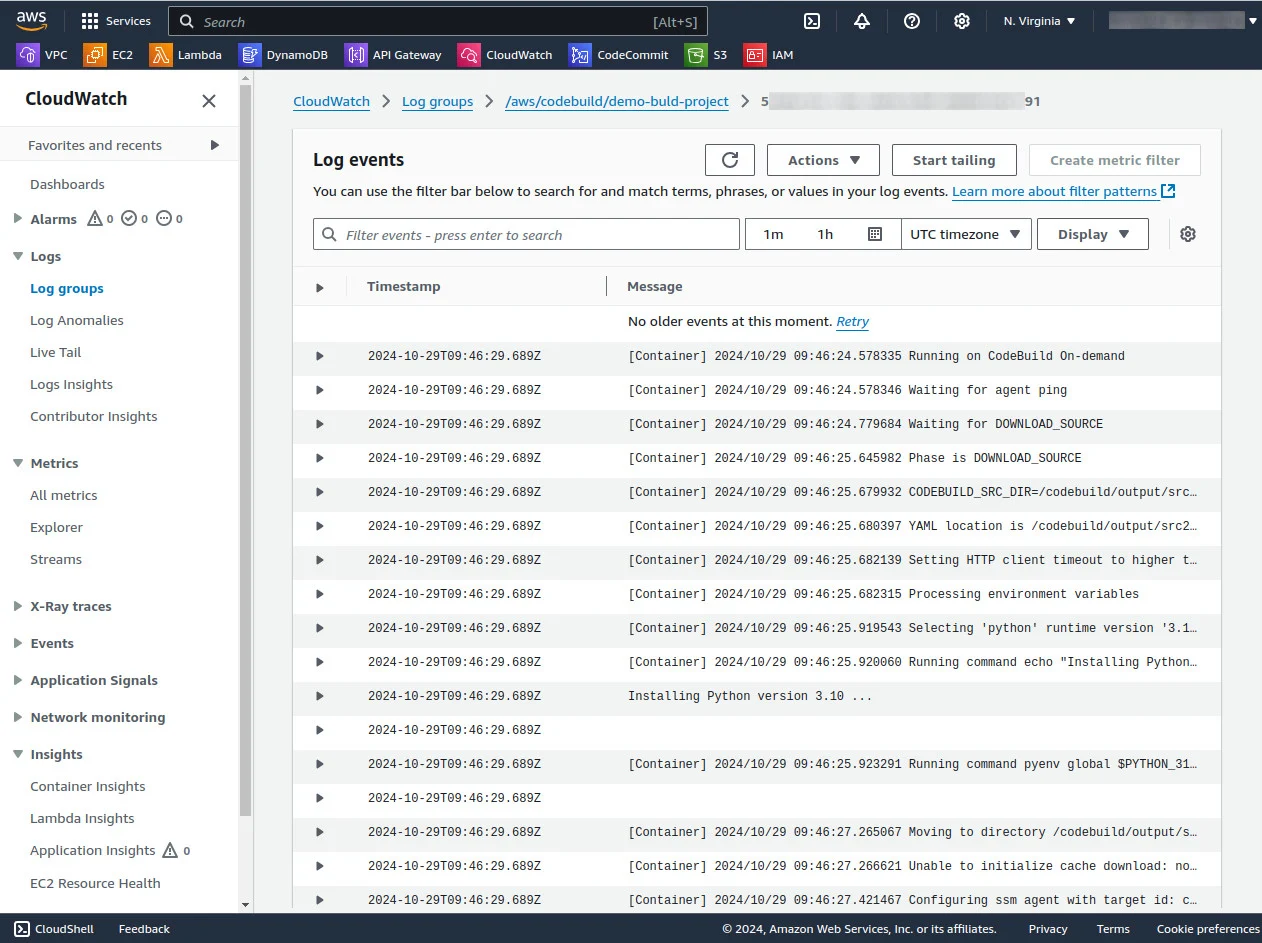Expand 'Processing environment variables' log row
The image size is (1262, 943).
tap(320, 594)
